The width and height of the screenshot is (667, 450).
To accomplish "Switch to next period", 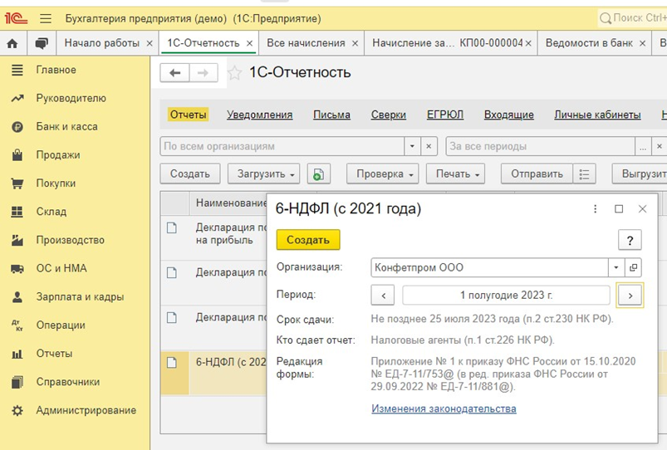I will [x=630, y=295].
